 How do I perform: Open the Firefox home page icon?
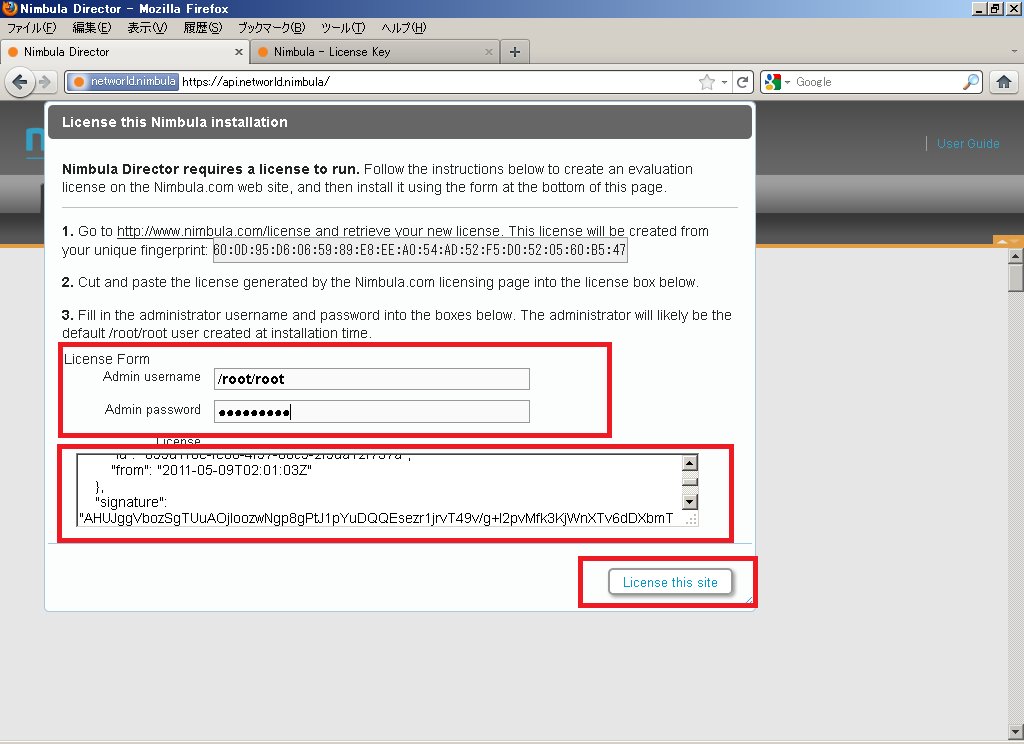(x=1004, y=82)
